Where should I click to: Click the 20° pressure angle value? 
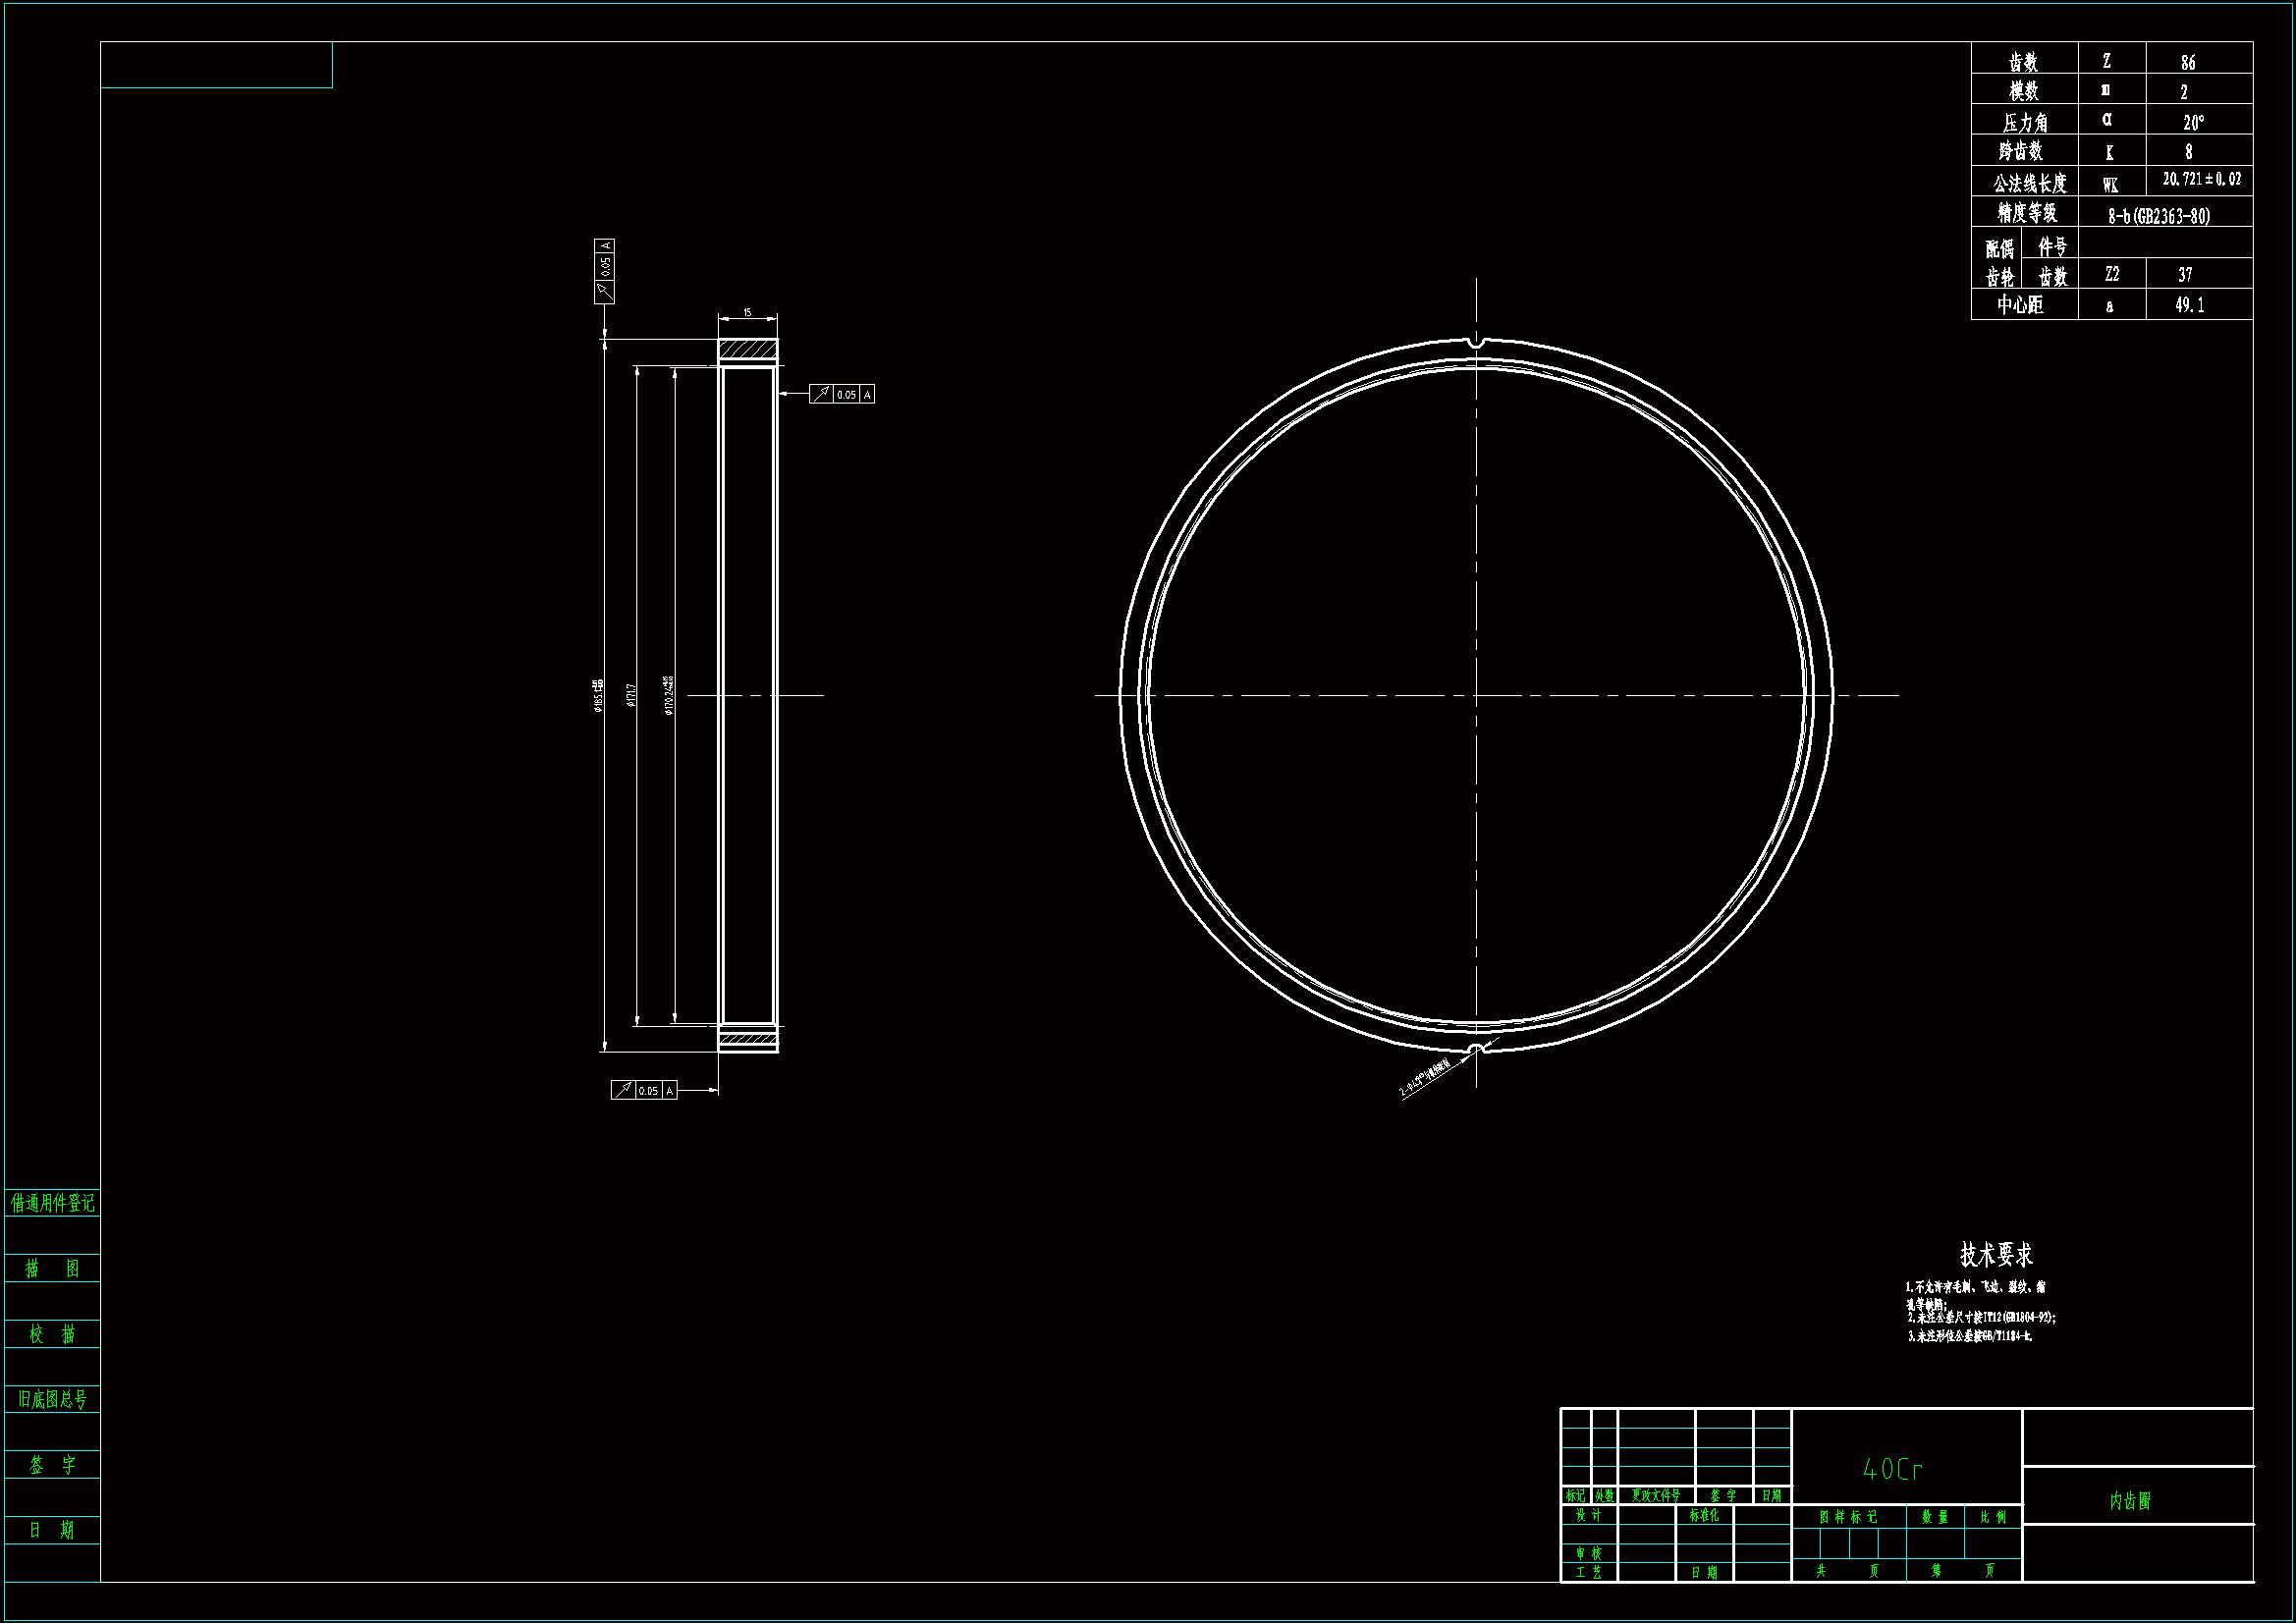coord(2192,122)
